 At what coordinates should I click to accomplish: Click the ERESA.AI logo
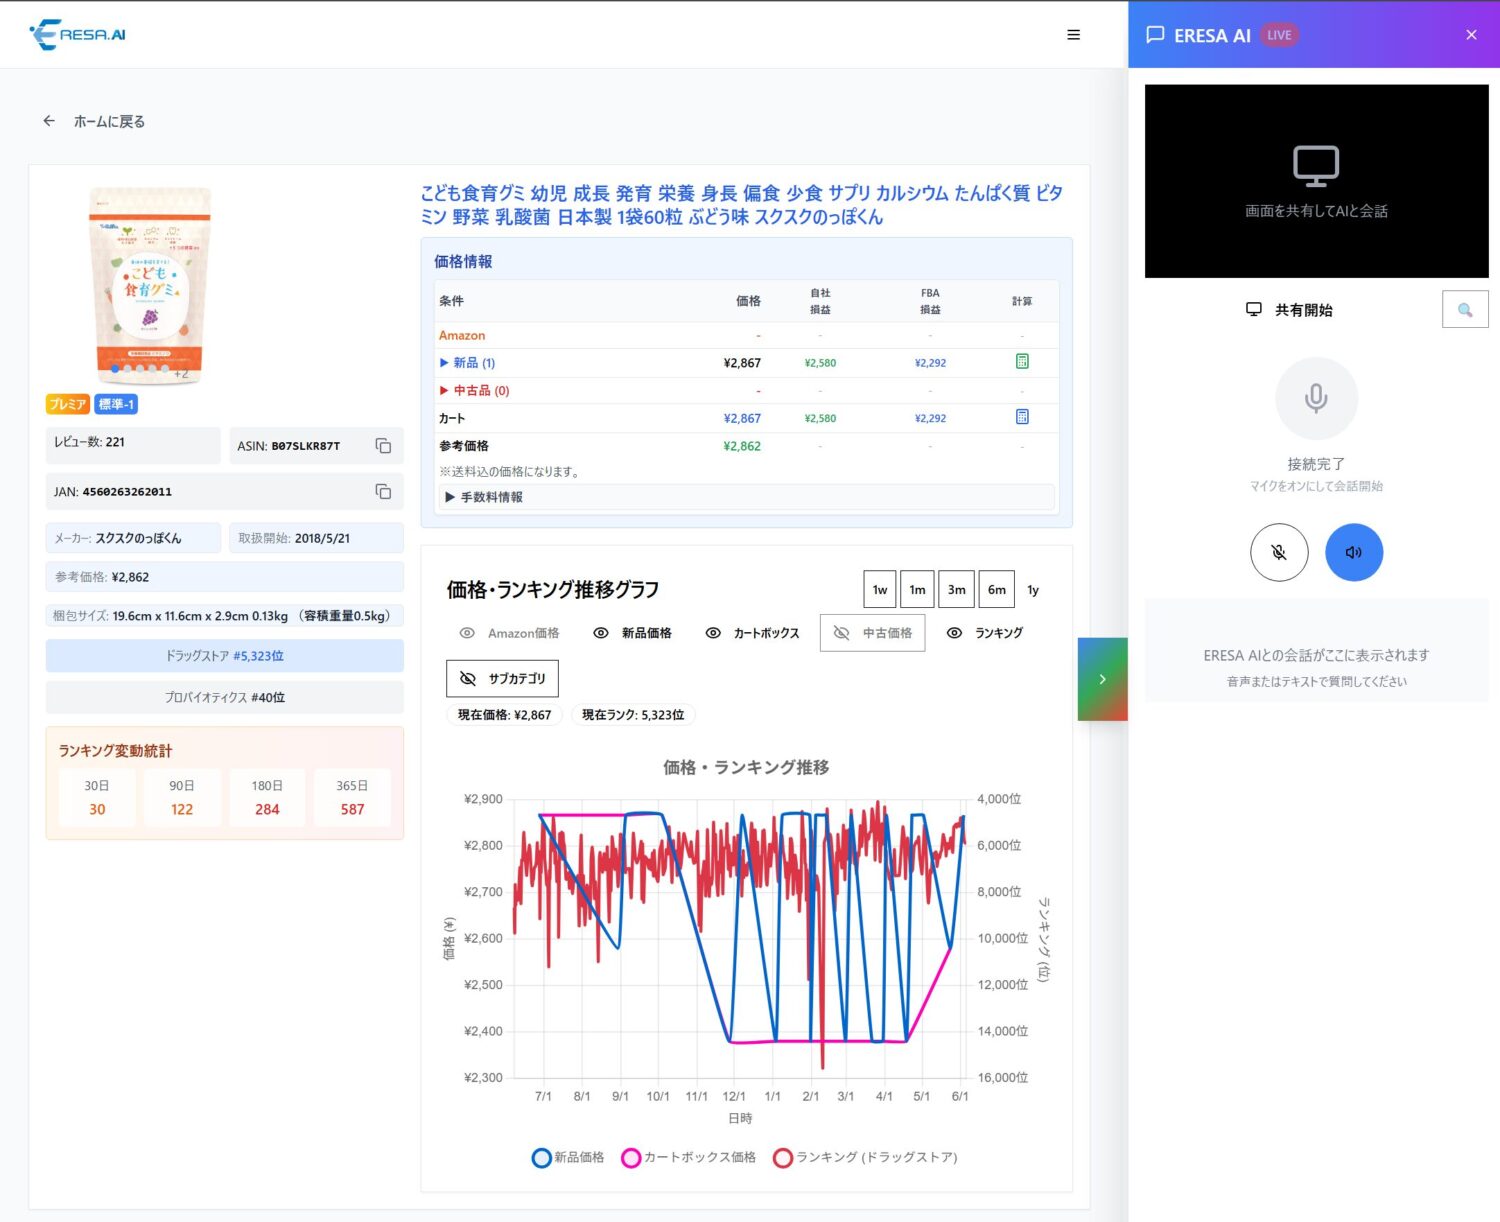click(x=78, y=34)
